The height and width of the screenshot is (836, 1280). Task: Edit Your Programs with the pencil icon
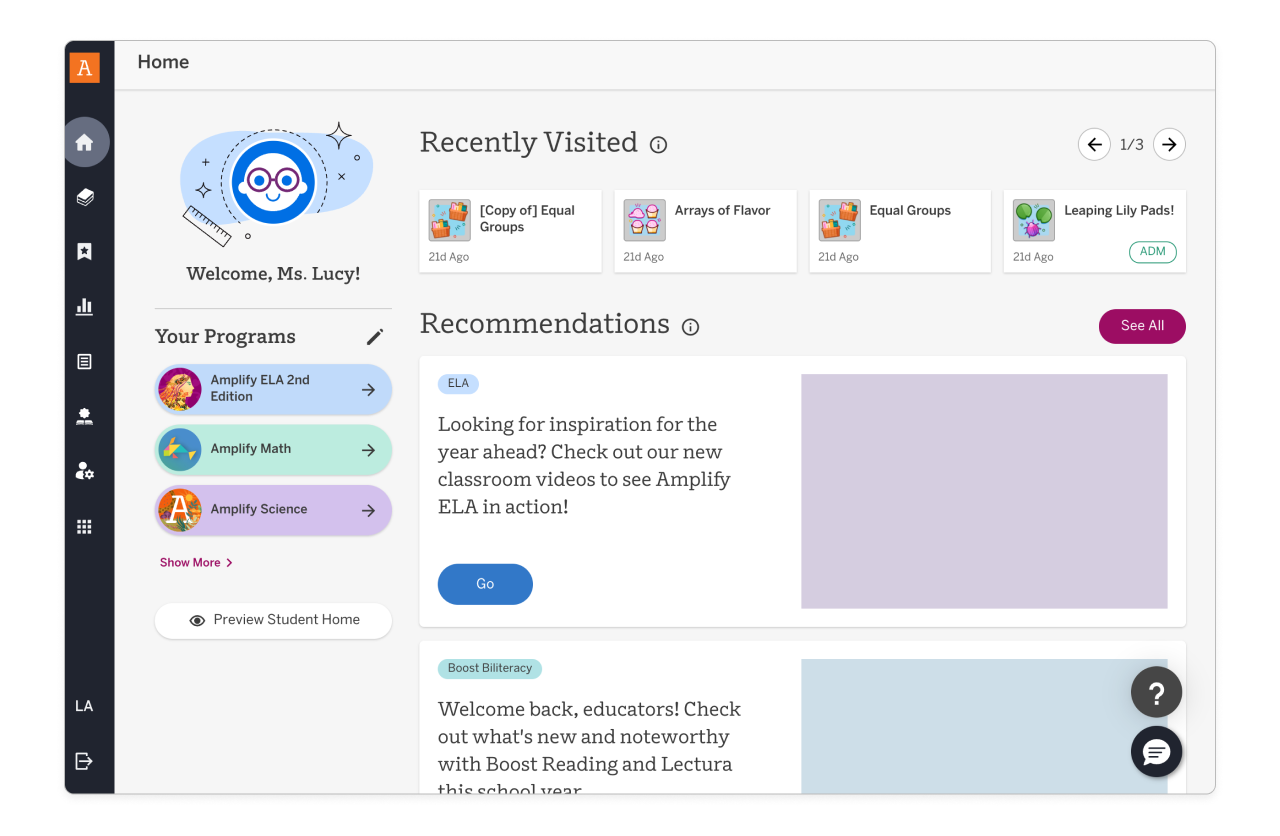click(x=374, y=336)
